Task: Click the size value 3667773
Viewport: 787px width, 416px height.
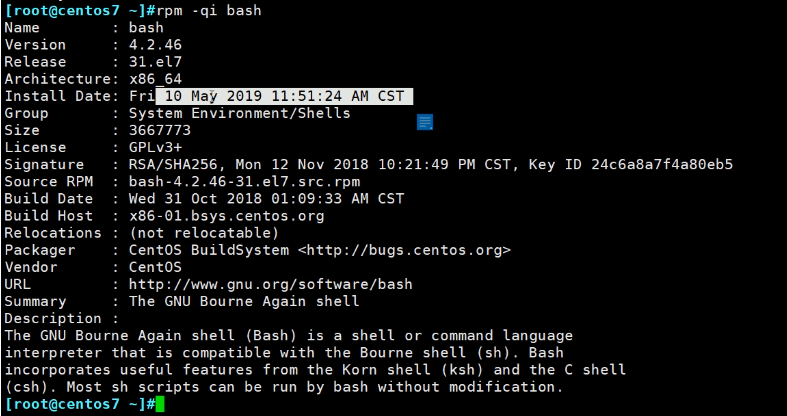Action: (160, 130)
